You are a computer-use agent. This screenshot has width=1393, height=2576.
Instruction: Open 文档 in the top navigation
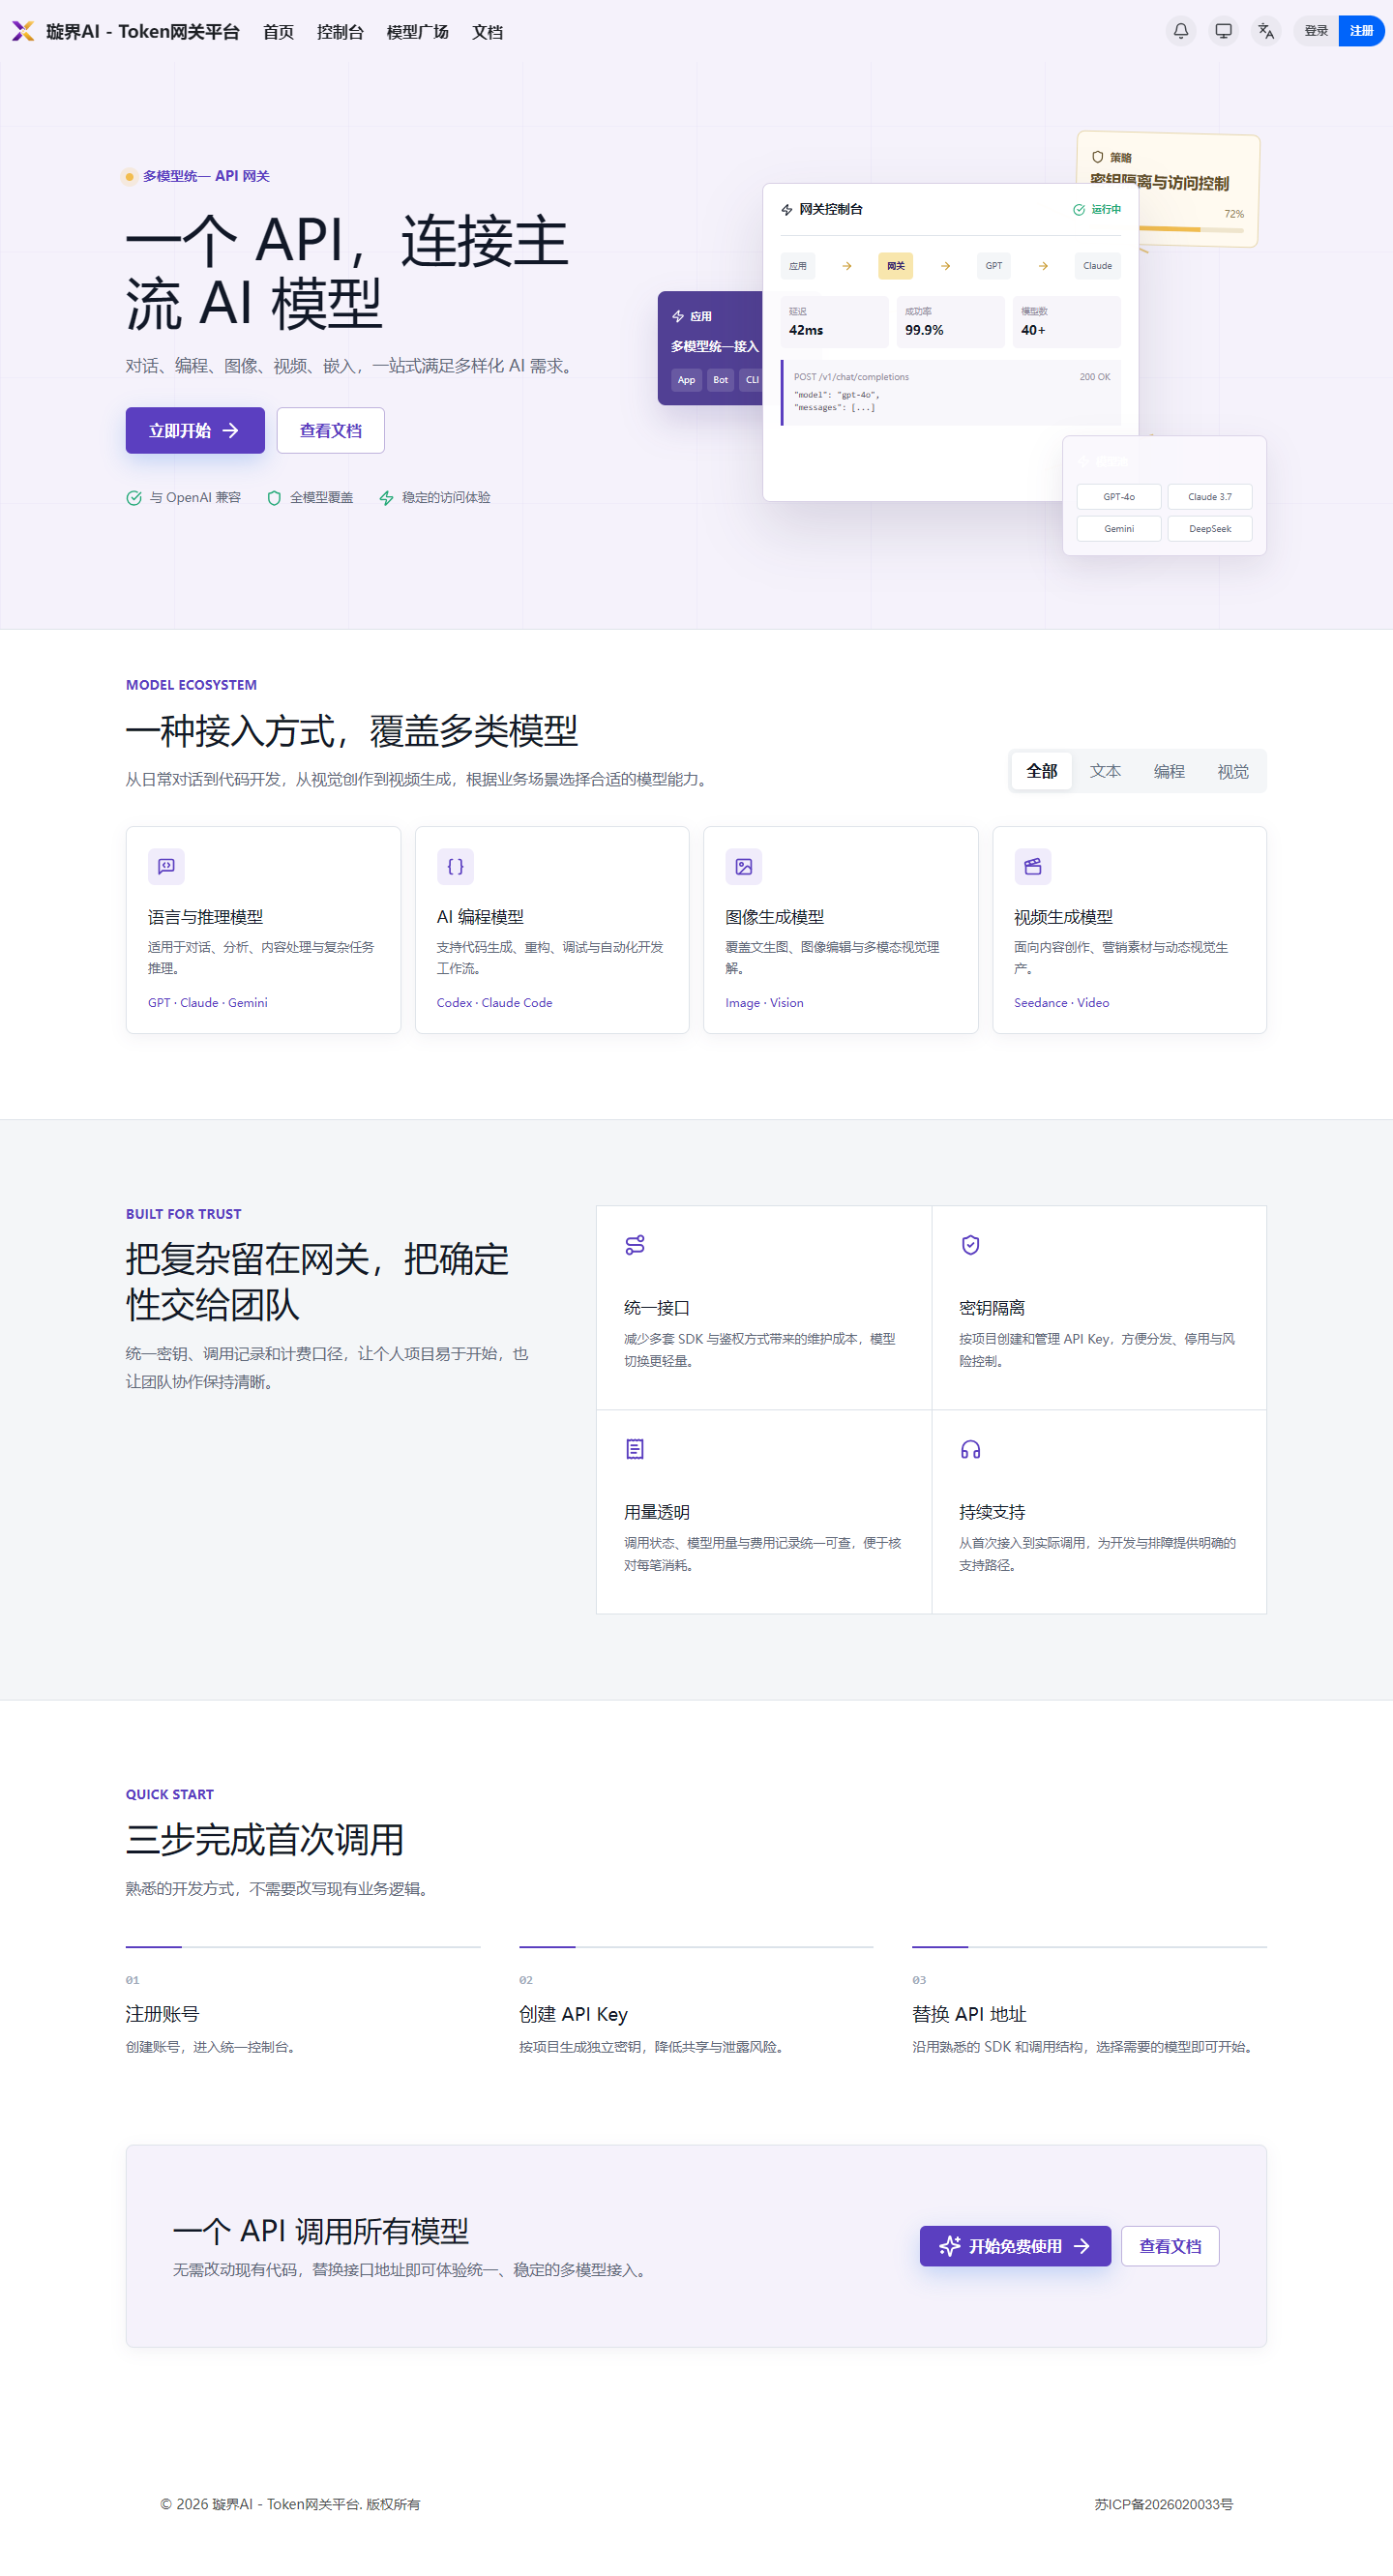pos(488,32)
